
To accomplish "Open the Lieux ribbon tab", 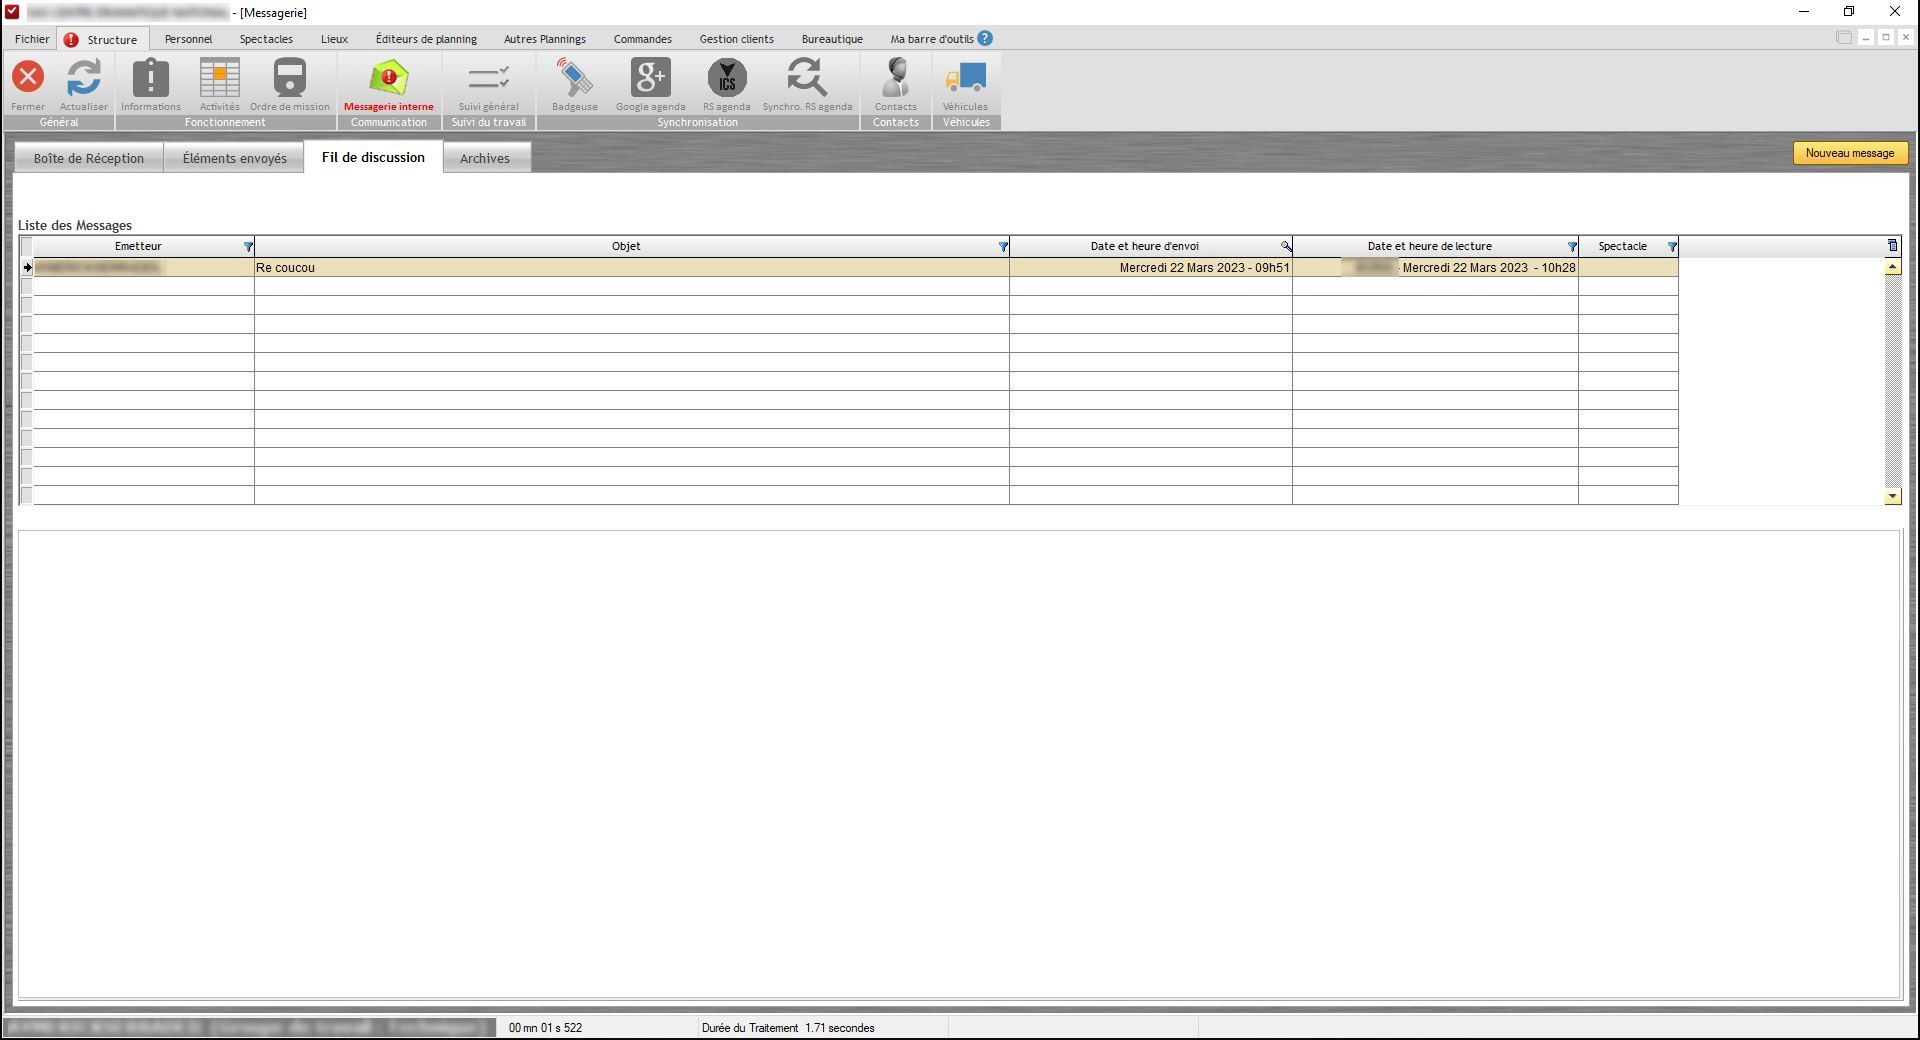I will pos(334,39).
